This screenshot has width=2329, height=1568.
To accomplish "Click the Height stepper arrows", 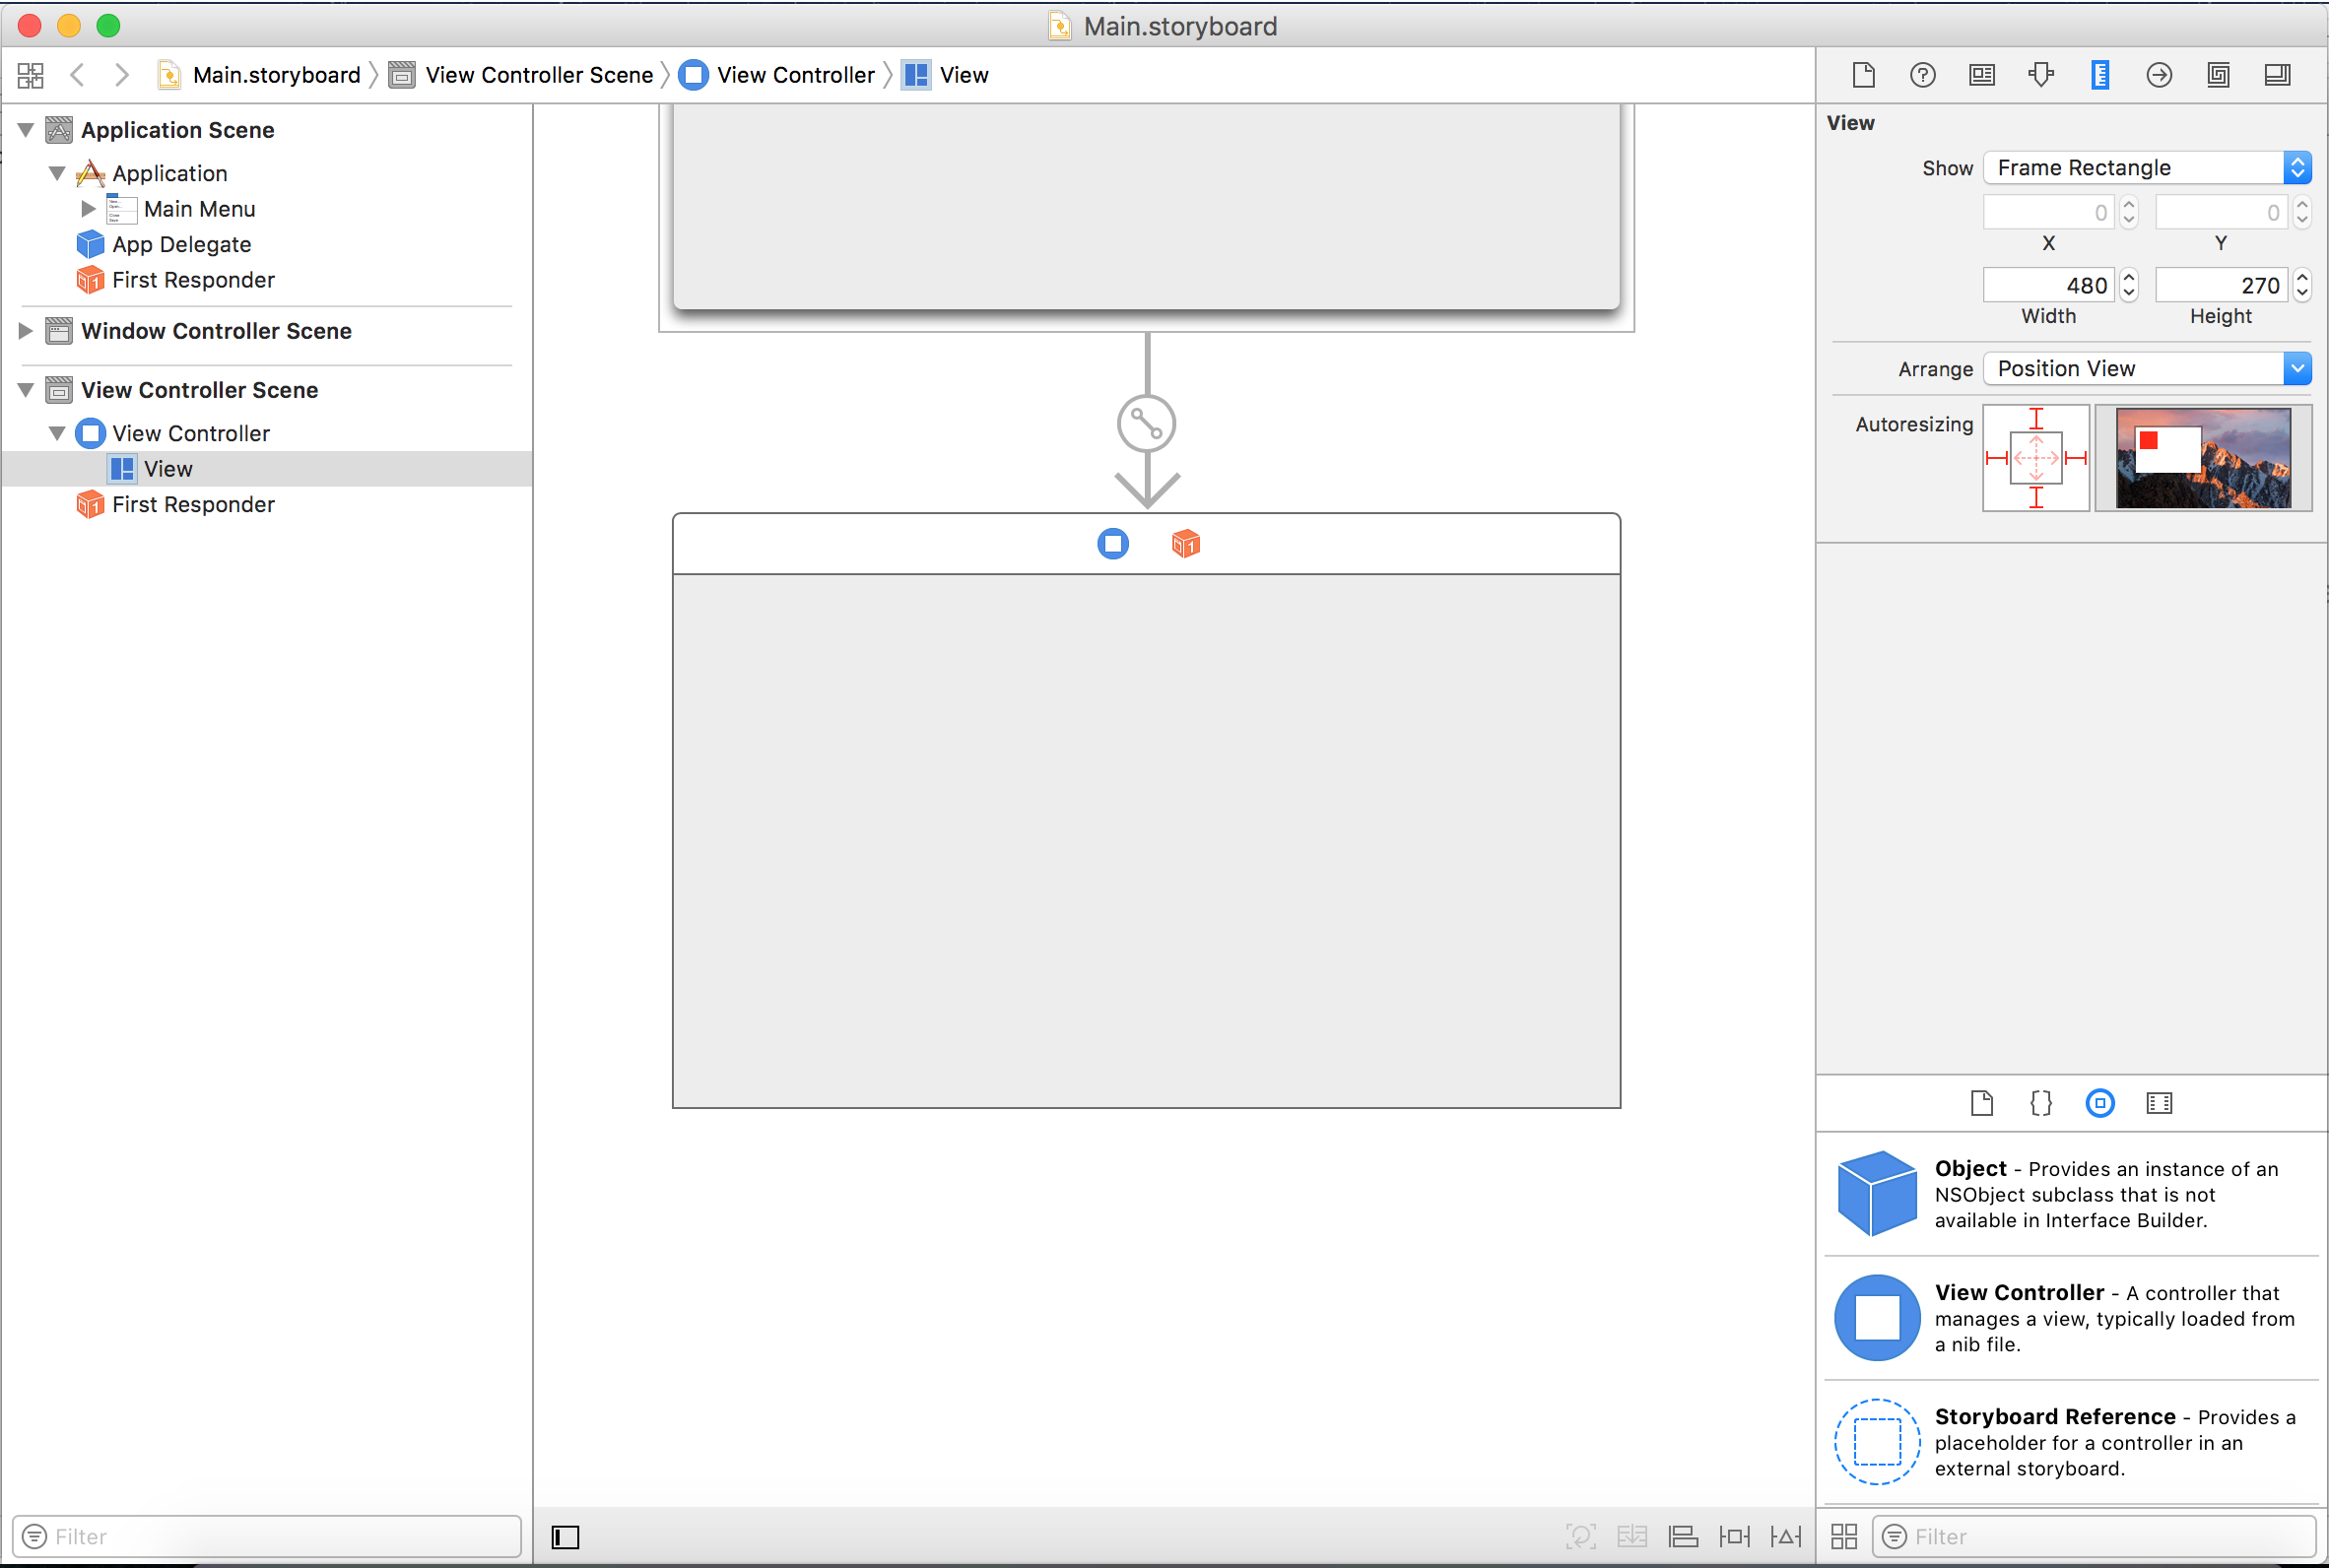I will pos(2302,286).
